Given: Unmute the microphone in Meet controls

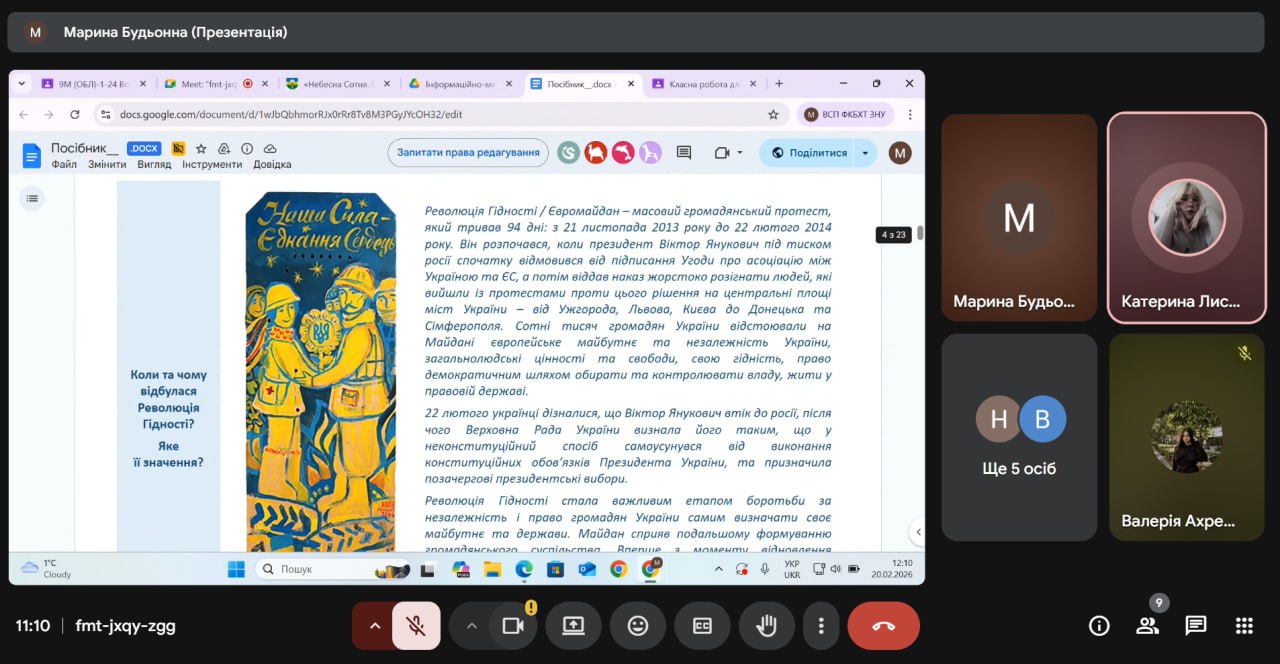Looking at the screenshot, I should 416,626.
